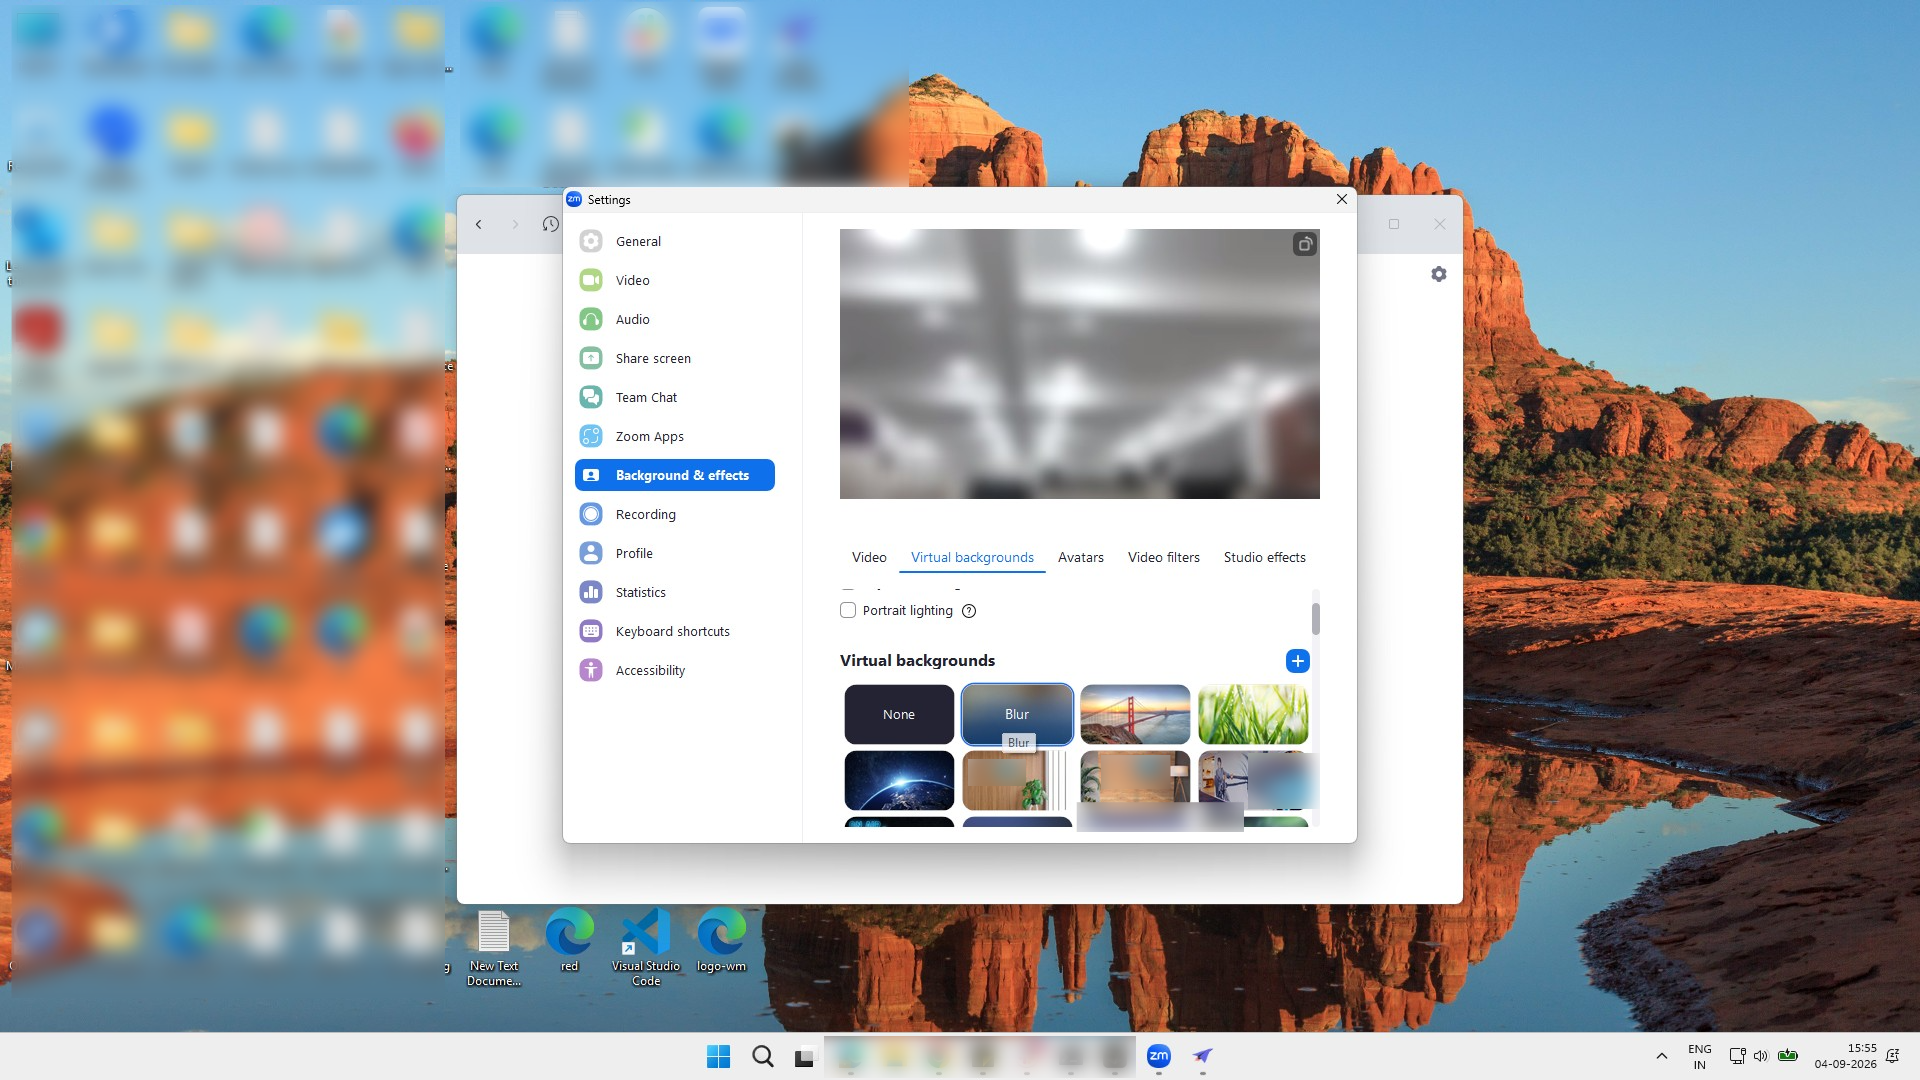Go to Audio settings
This screenshot has height=1080, width=1920.
[675, 319]
